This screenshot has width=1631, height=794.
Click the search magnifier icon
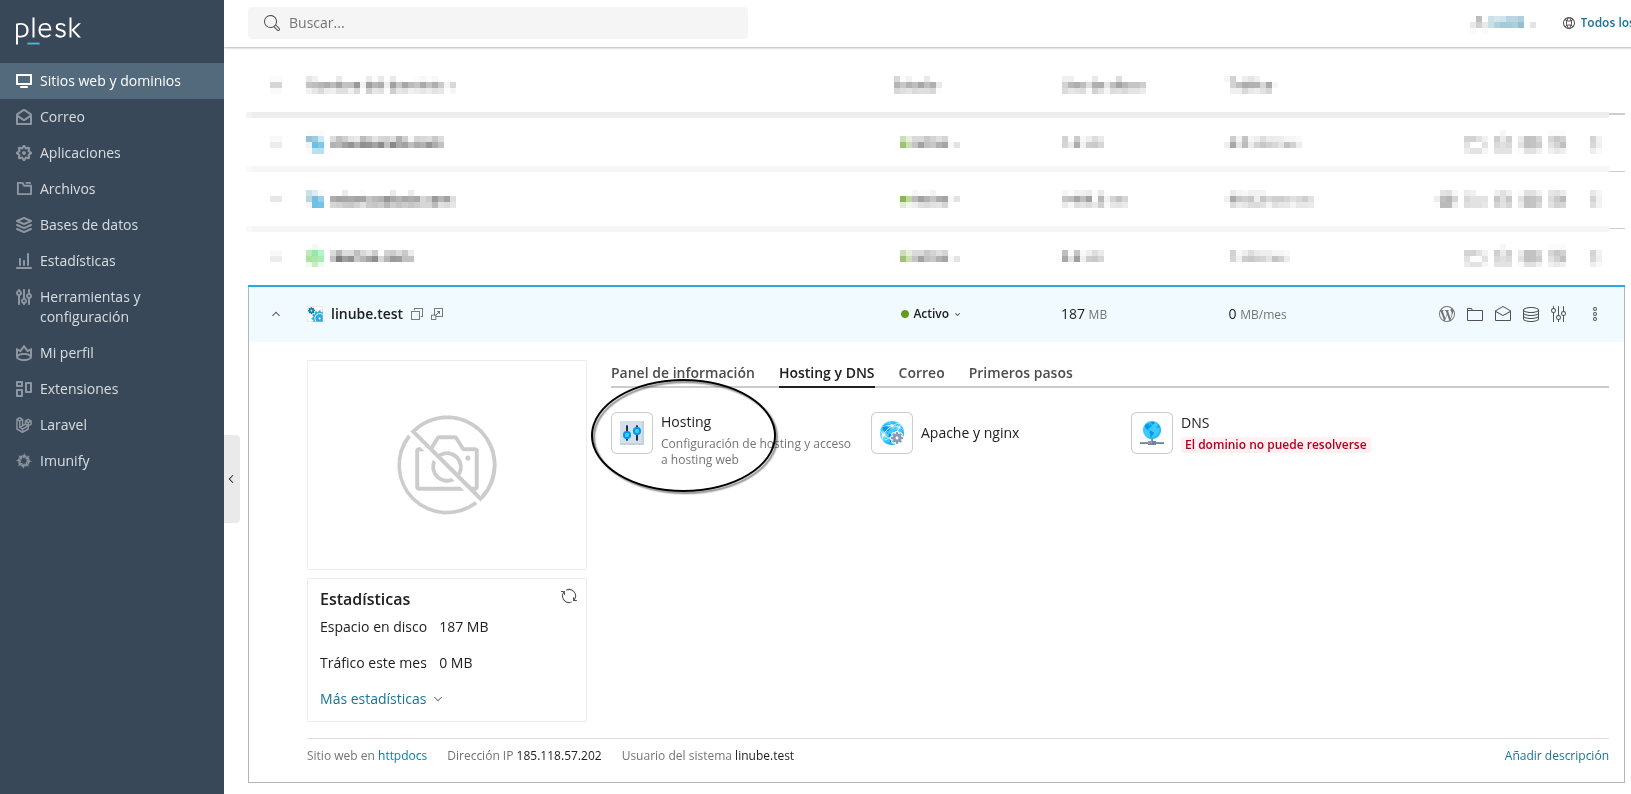click(272, 23)
